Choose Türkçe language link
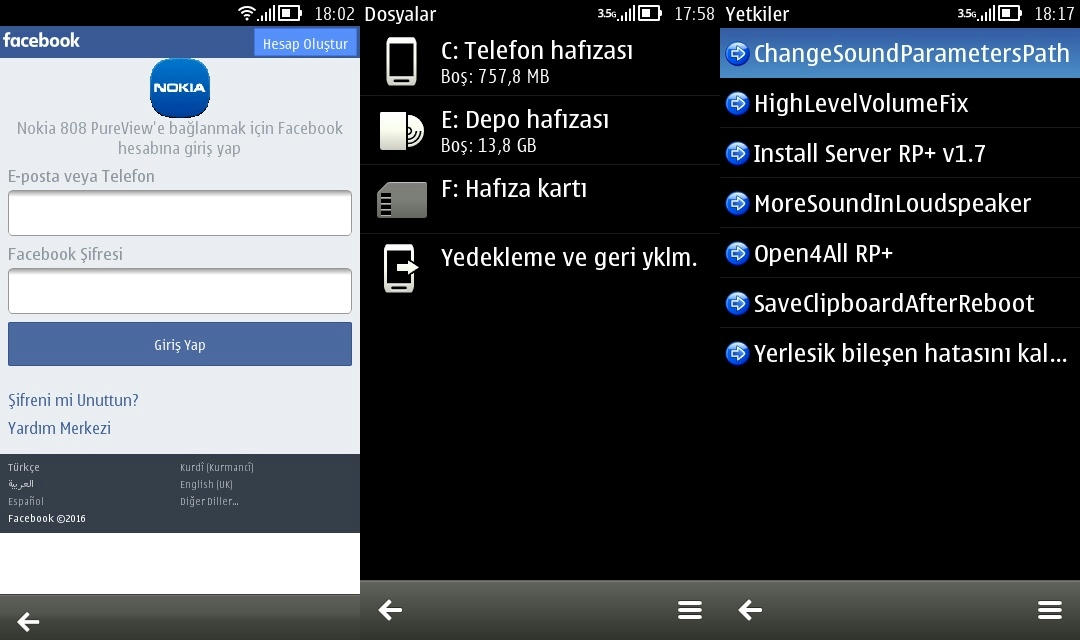The width and height of the screenshot is (1080, 640). (x=24, y=467)
